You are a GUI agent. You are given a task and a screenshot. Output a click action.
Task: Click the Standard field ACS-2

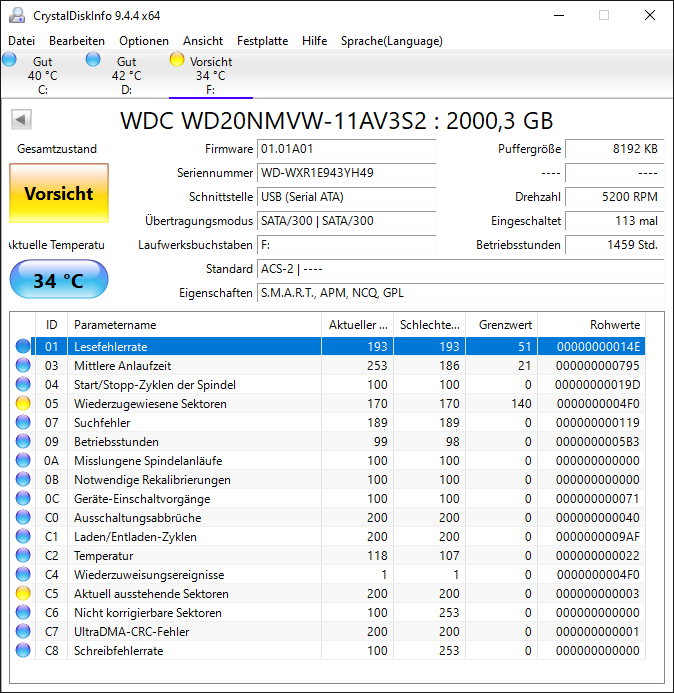click(461, 269)
